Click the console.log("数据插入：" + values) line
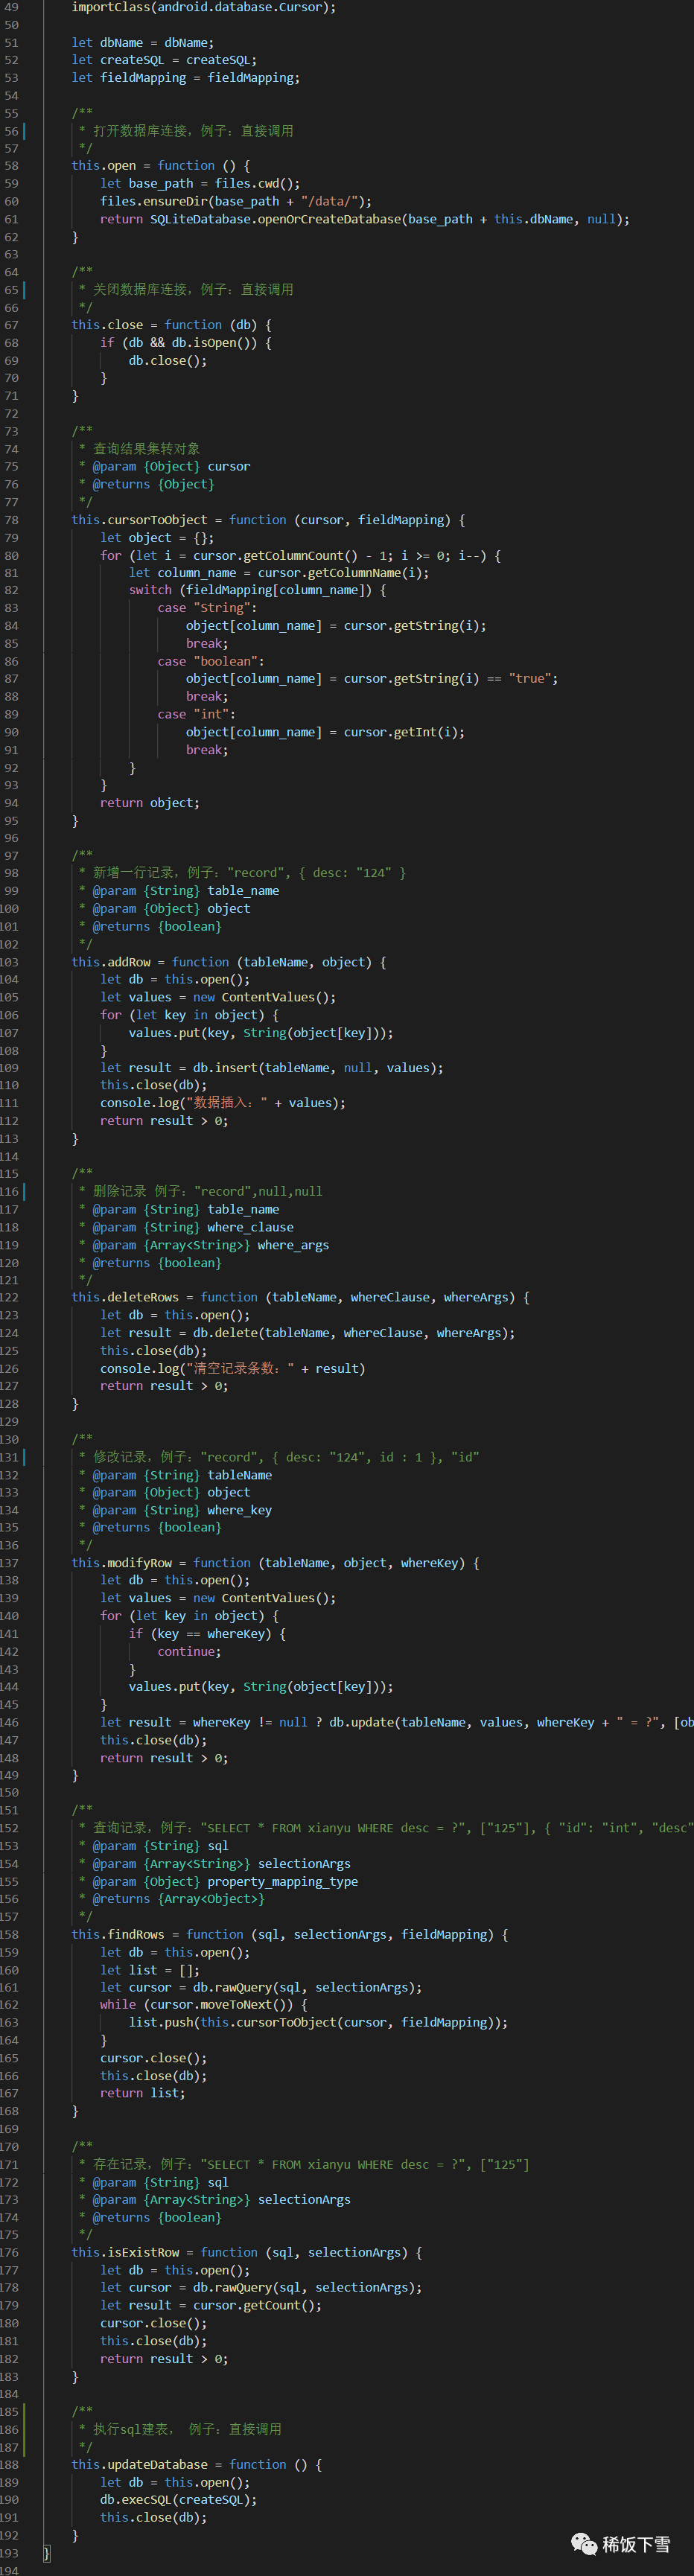 point(223,1103)
